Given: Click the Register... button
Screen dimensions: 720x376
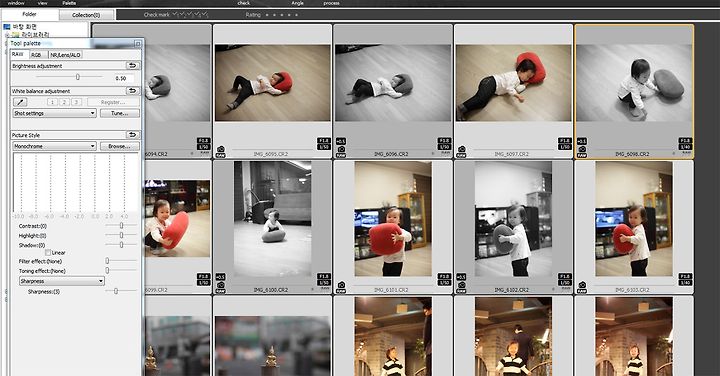Looking at the screenshot, I should pyautogui.click(x=113, y=102).
